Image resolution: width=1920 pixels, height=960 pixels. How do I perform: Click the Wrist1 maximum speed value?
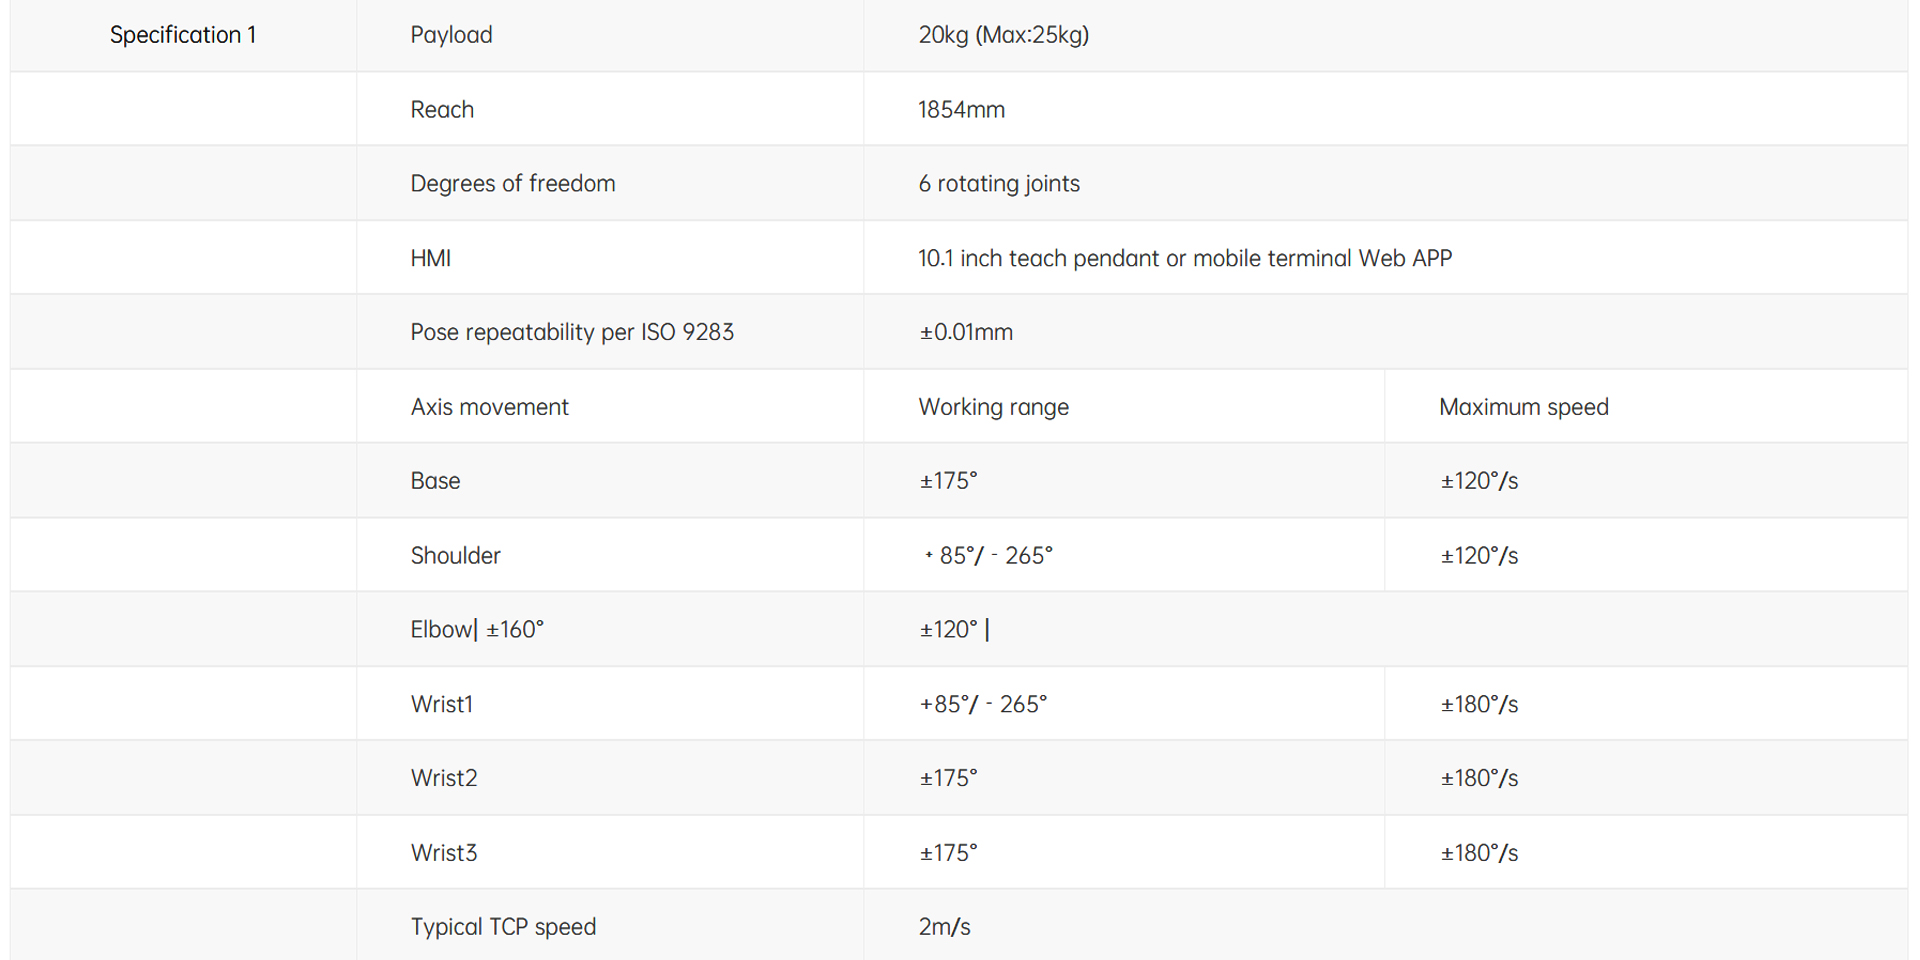[1478, 705]
